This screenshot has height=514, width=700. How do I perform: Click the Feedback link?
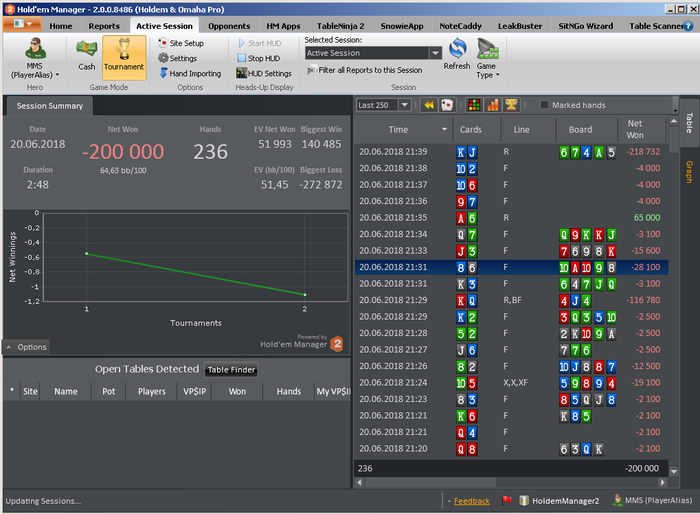[x=471, y=501]
